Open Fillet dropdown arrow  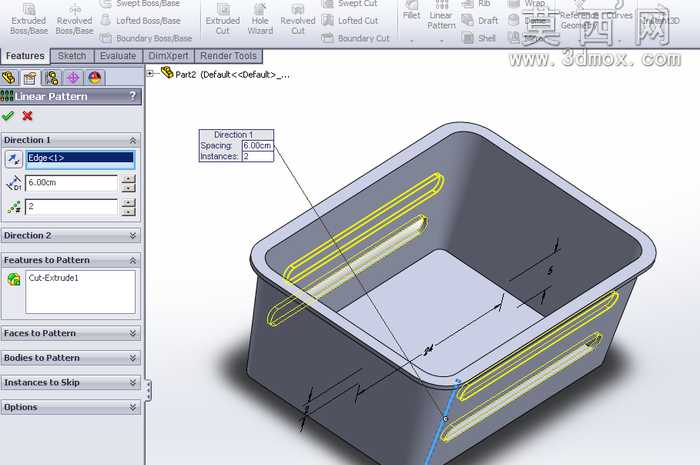pos(411,41)
